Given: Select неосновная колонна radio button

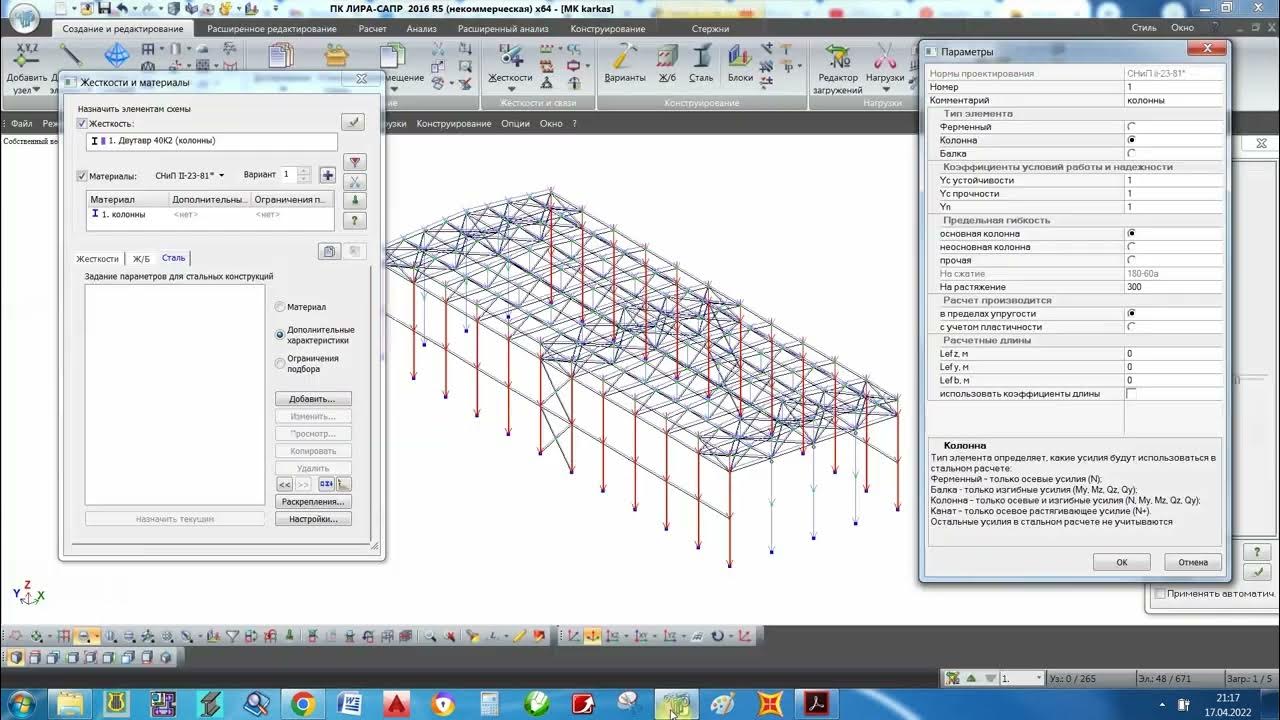Looking at the screenshot, I should 1131,247.
